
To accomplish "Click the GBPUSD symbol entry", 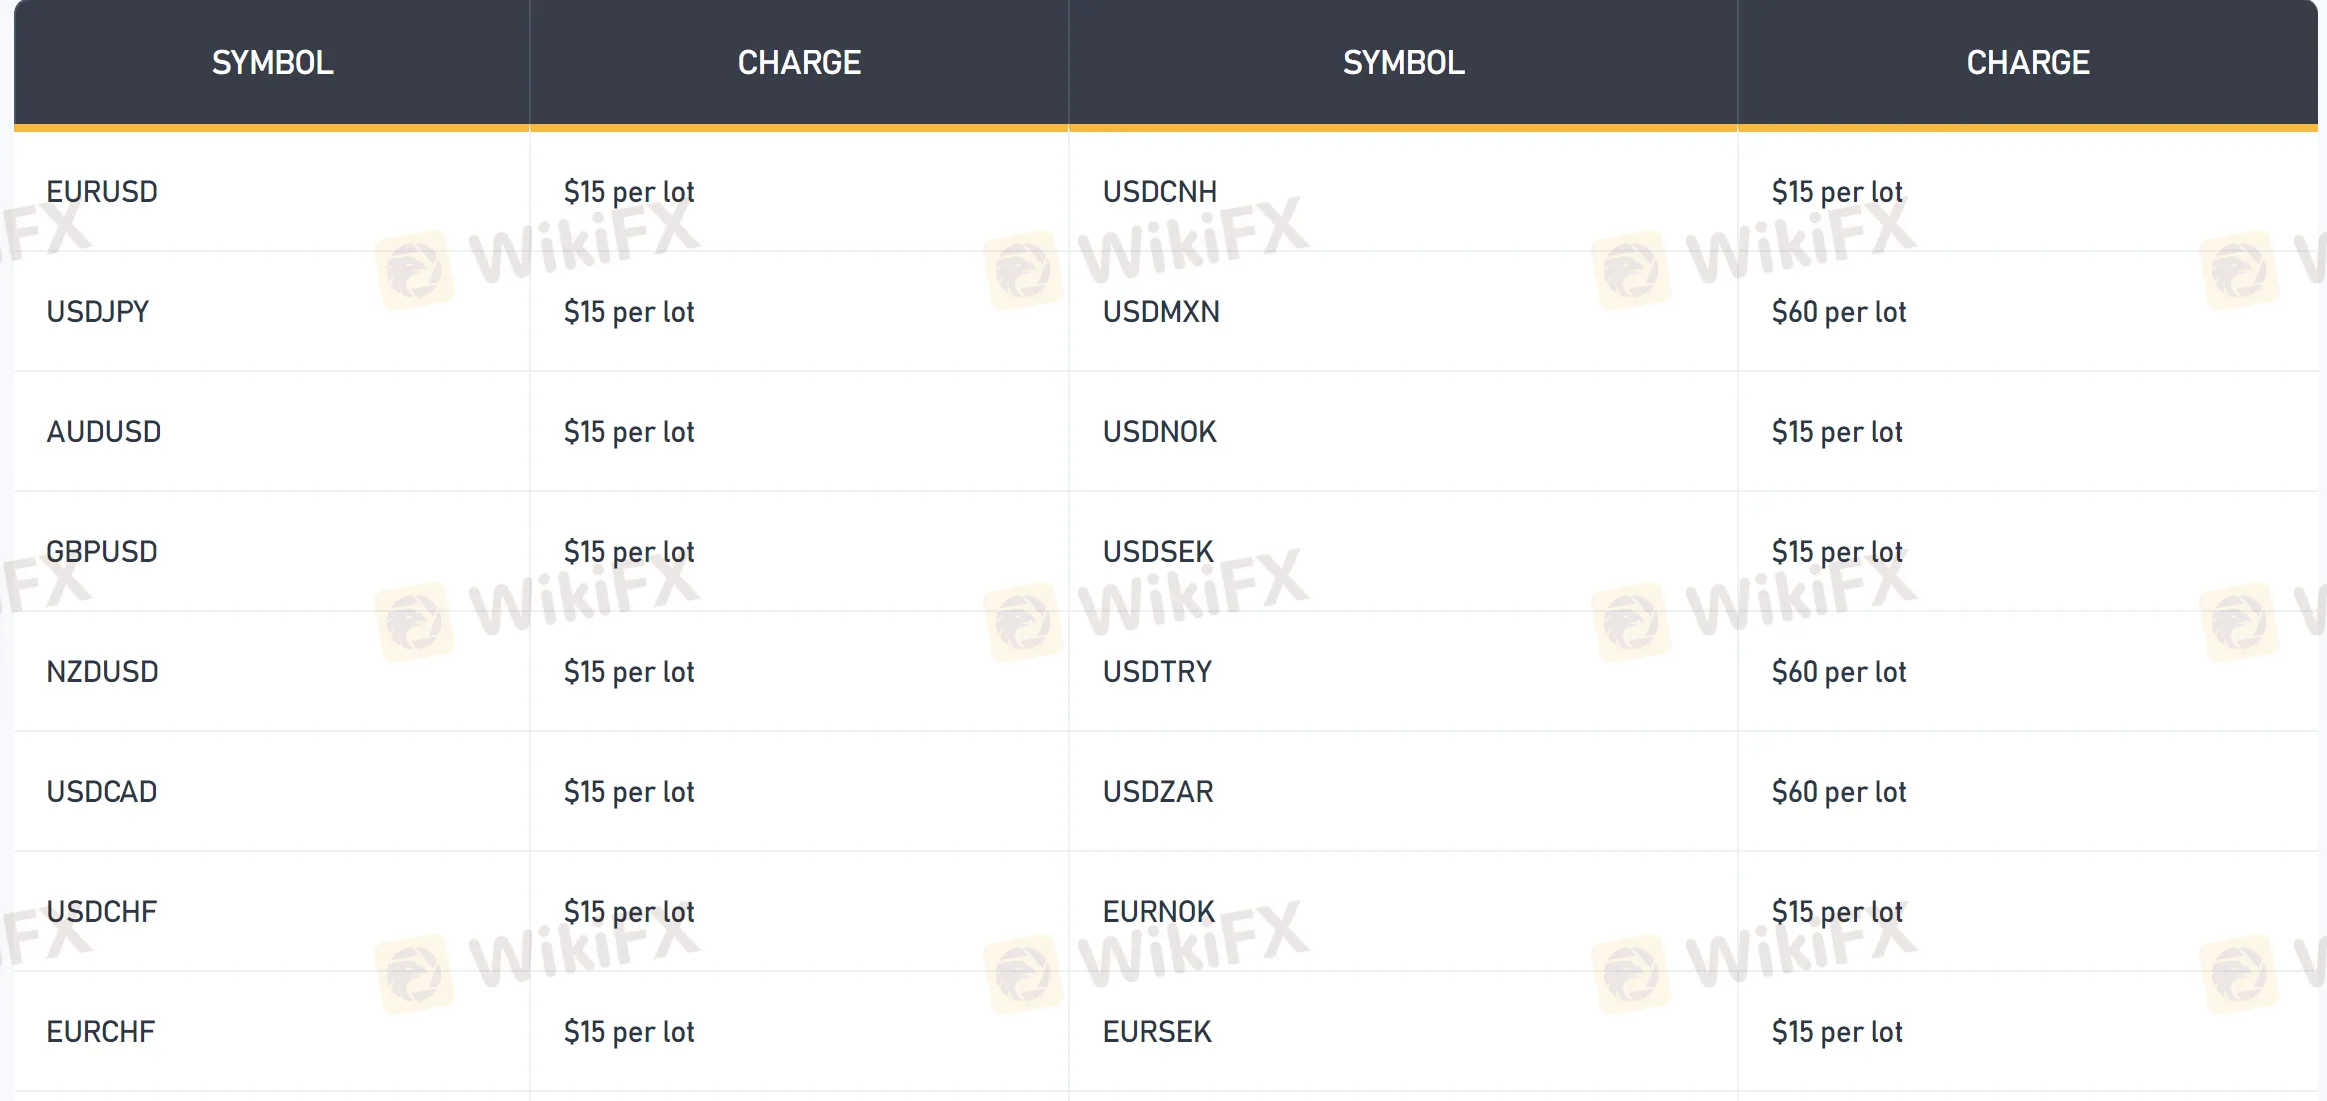I will tap(102, 551).
